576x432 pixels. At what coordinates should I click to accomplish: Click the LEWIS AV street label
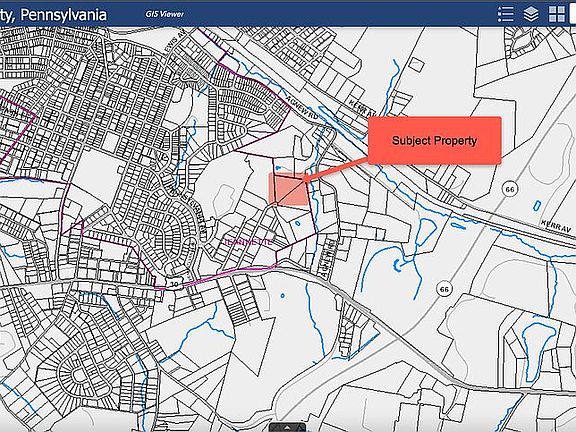179,42
